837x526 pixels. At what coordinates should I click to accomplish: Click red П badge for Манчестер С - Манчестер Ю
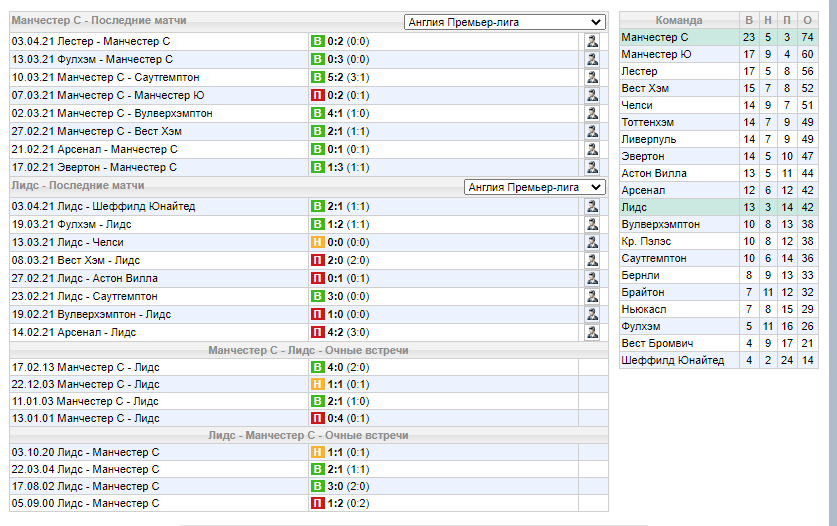coord(318,96)
